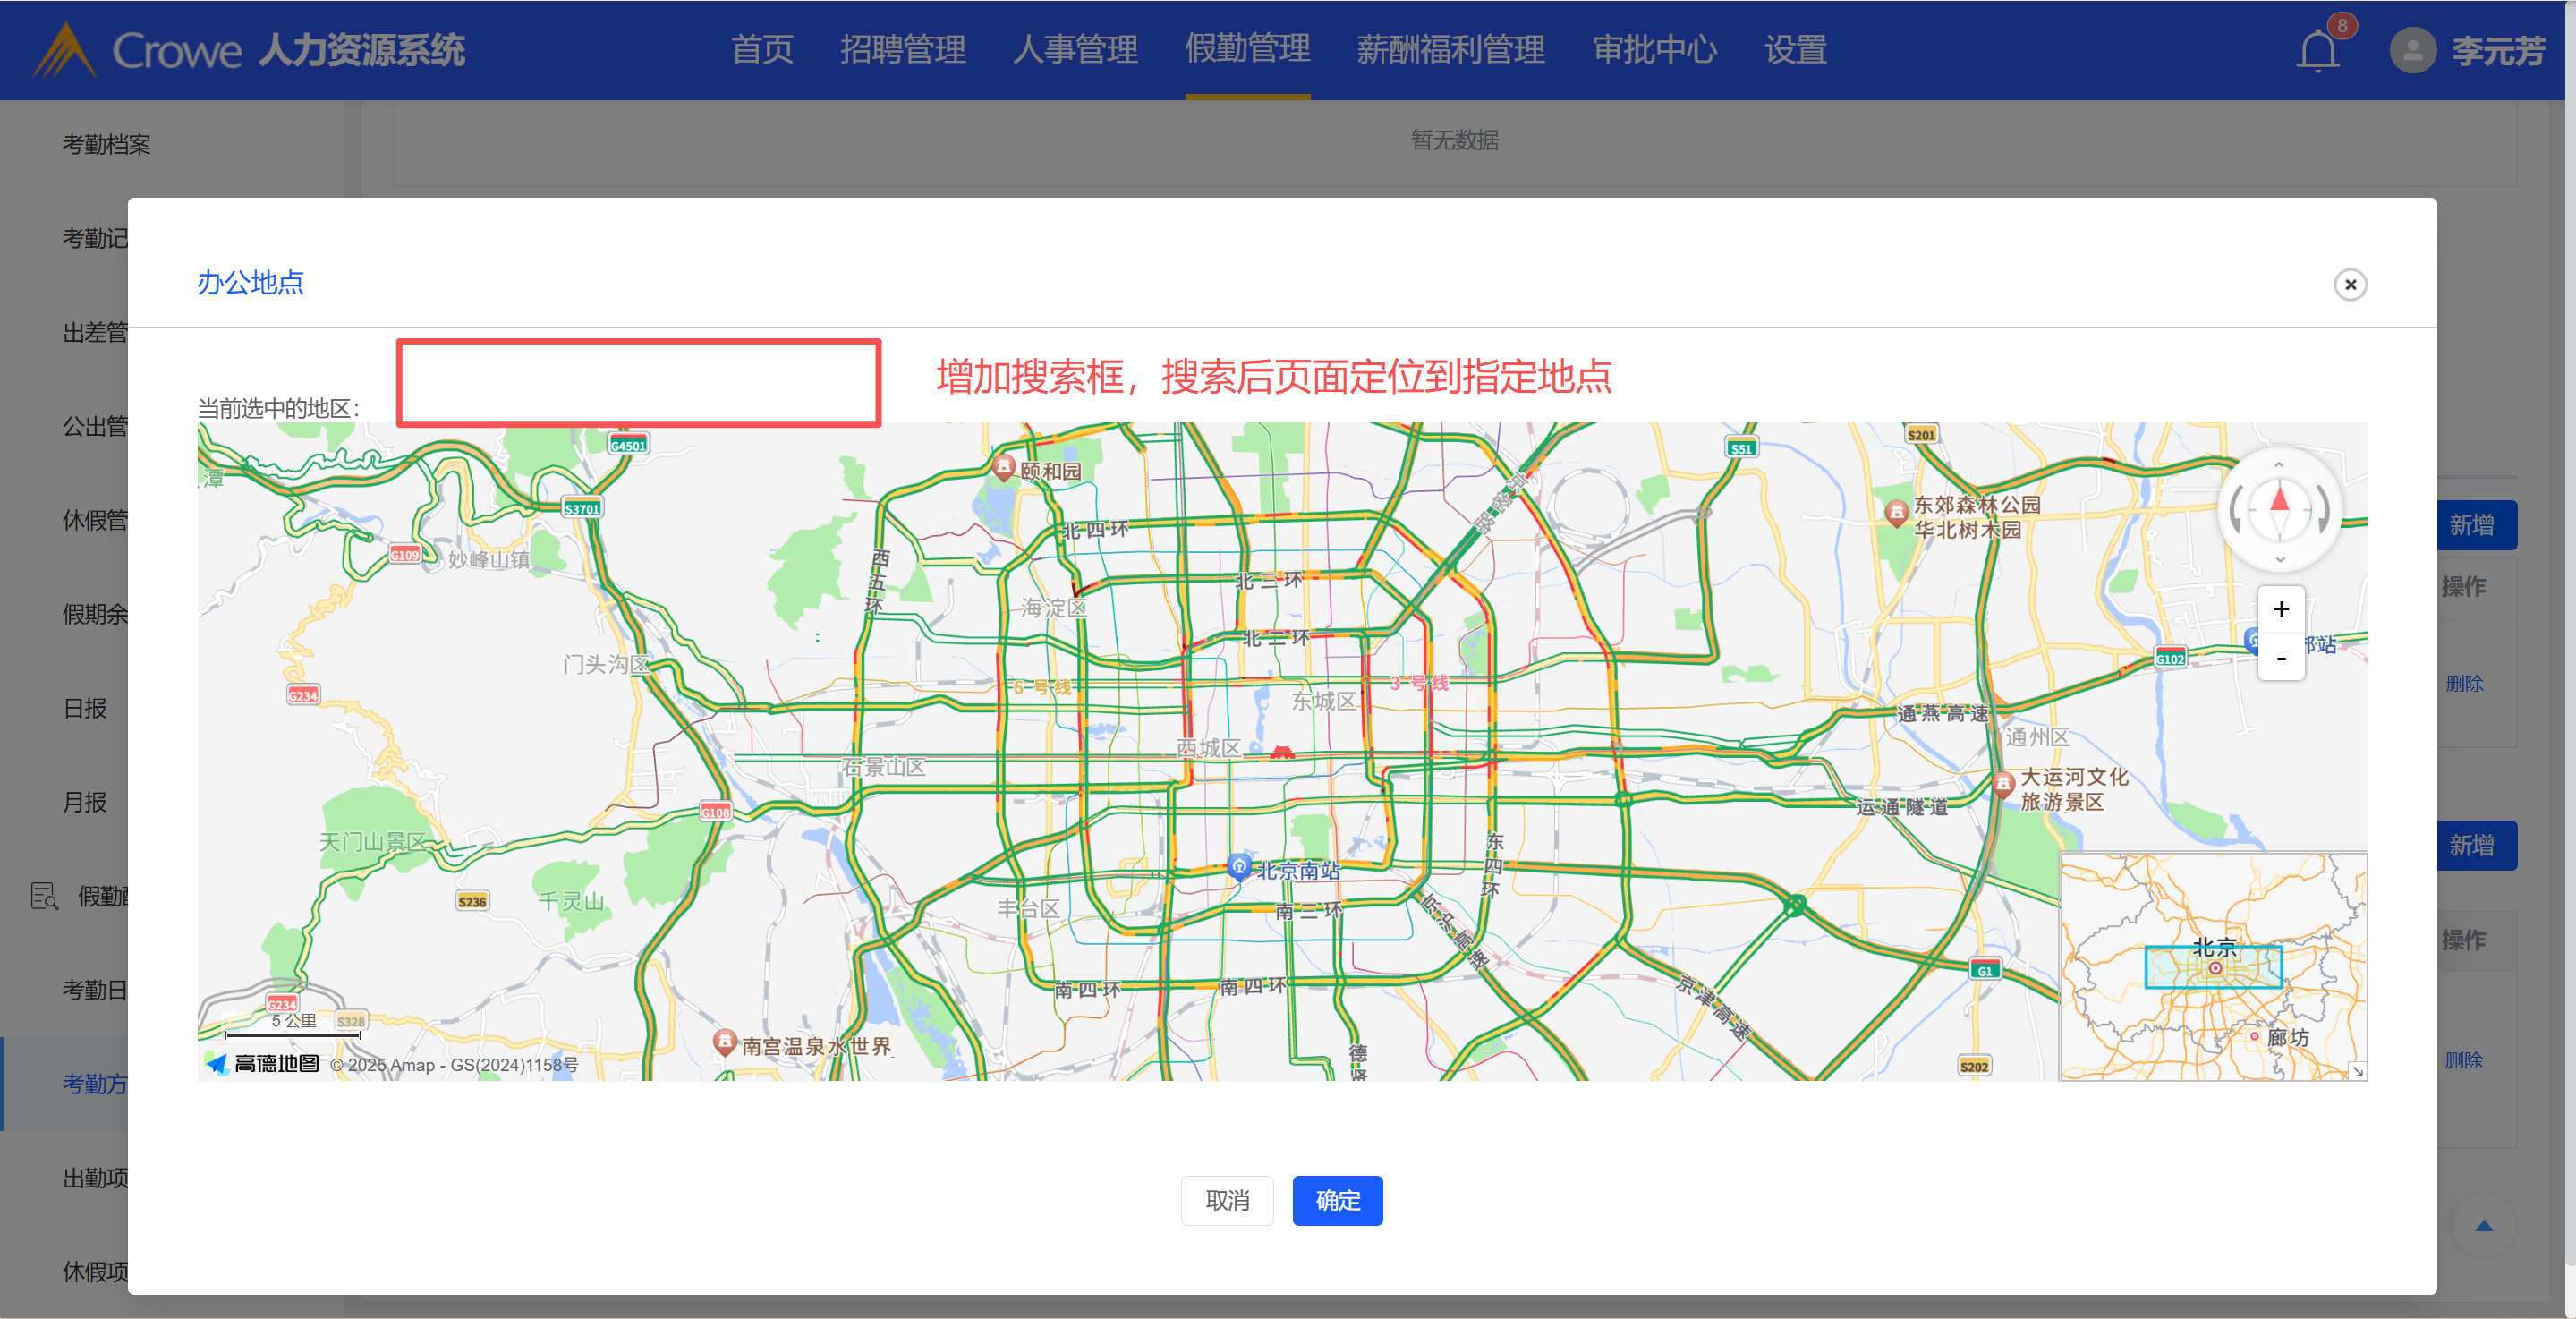
Task: Click the 取消 button
Action: pos(1226,1200)
